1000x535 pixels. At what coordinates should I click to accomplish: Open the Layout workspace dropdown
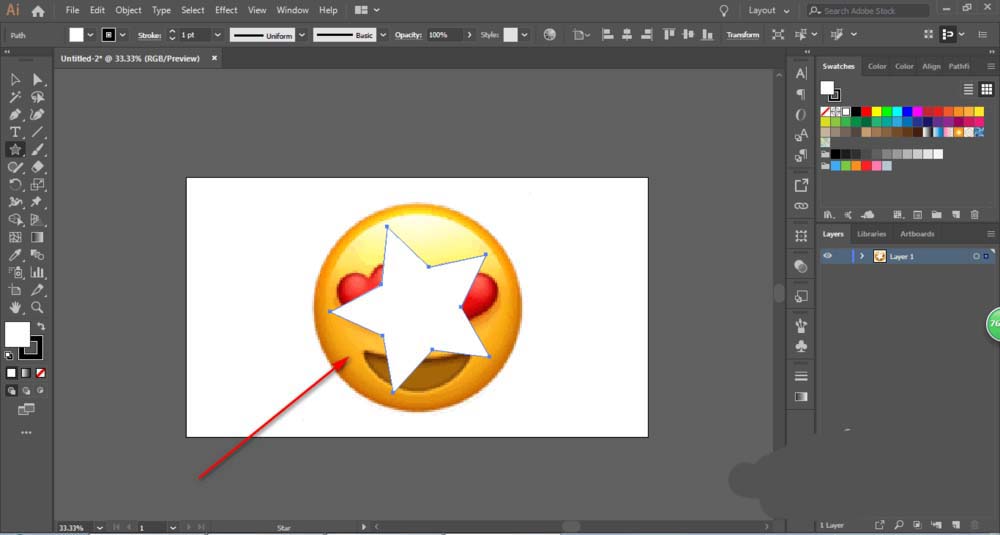tap(769, 11)
